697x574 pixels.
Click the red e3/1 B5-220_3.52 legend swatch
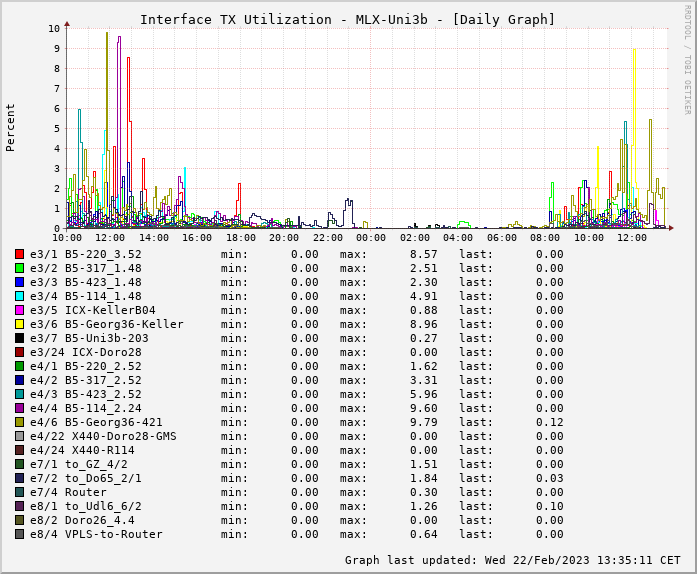19,254
